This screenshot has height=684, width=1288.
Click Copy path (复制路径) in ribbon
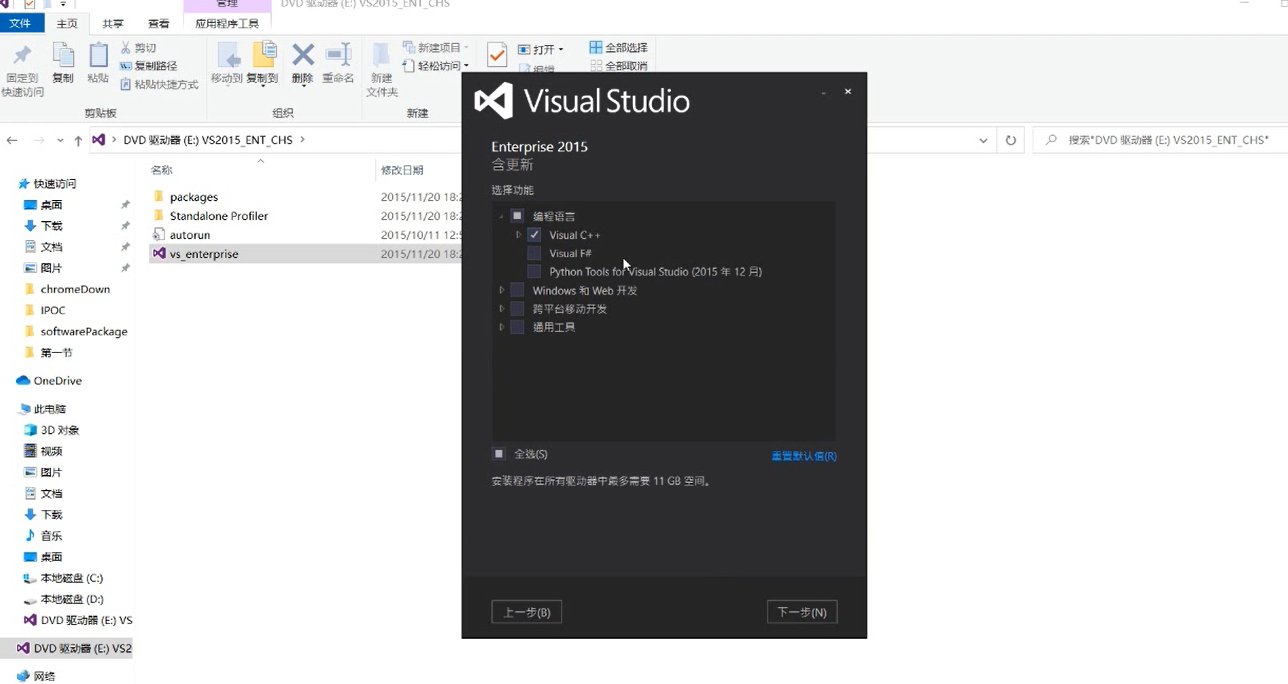pyautogui.click(x=148, y=66)
